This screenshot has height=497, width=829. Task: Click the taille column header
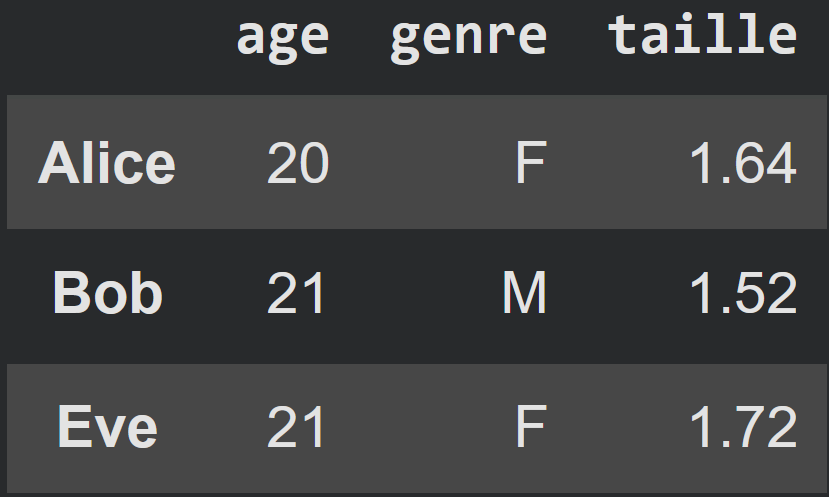coord(702,38)
